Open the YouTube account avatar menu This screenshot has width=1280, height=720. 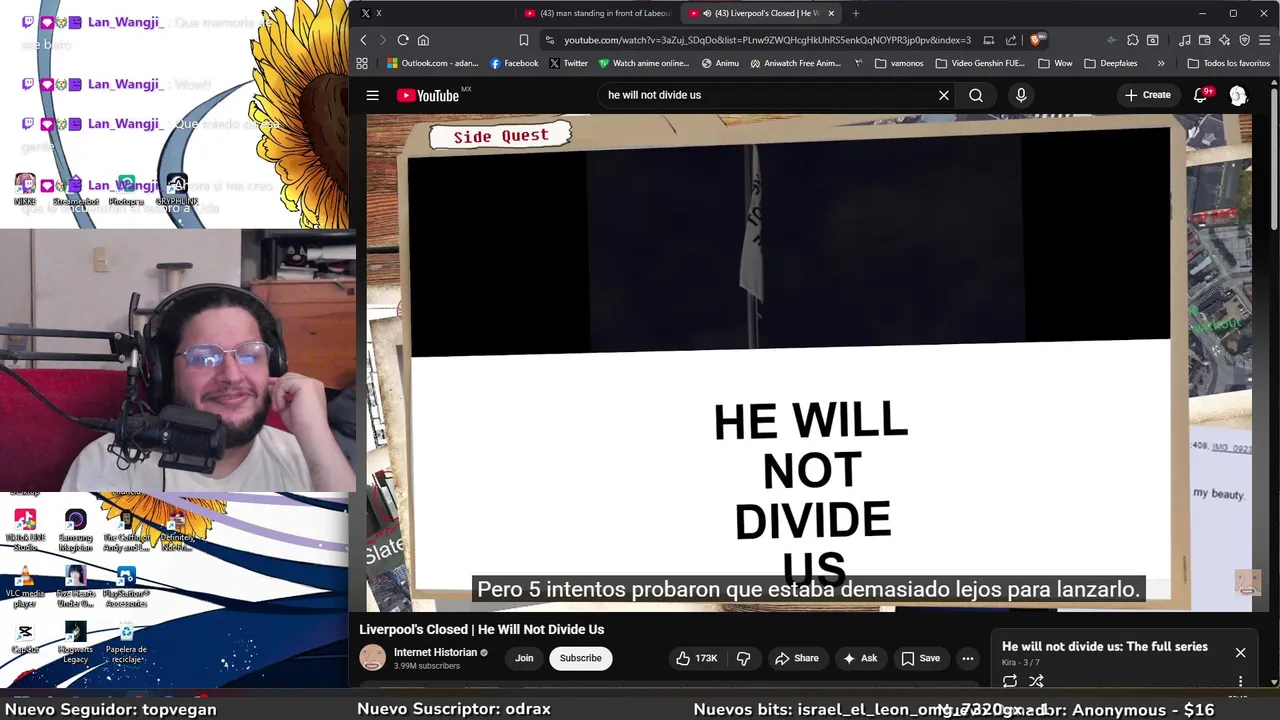coord(1238,95)
